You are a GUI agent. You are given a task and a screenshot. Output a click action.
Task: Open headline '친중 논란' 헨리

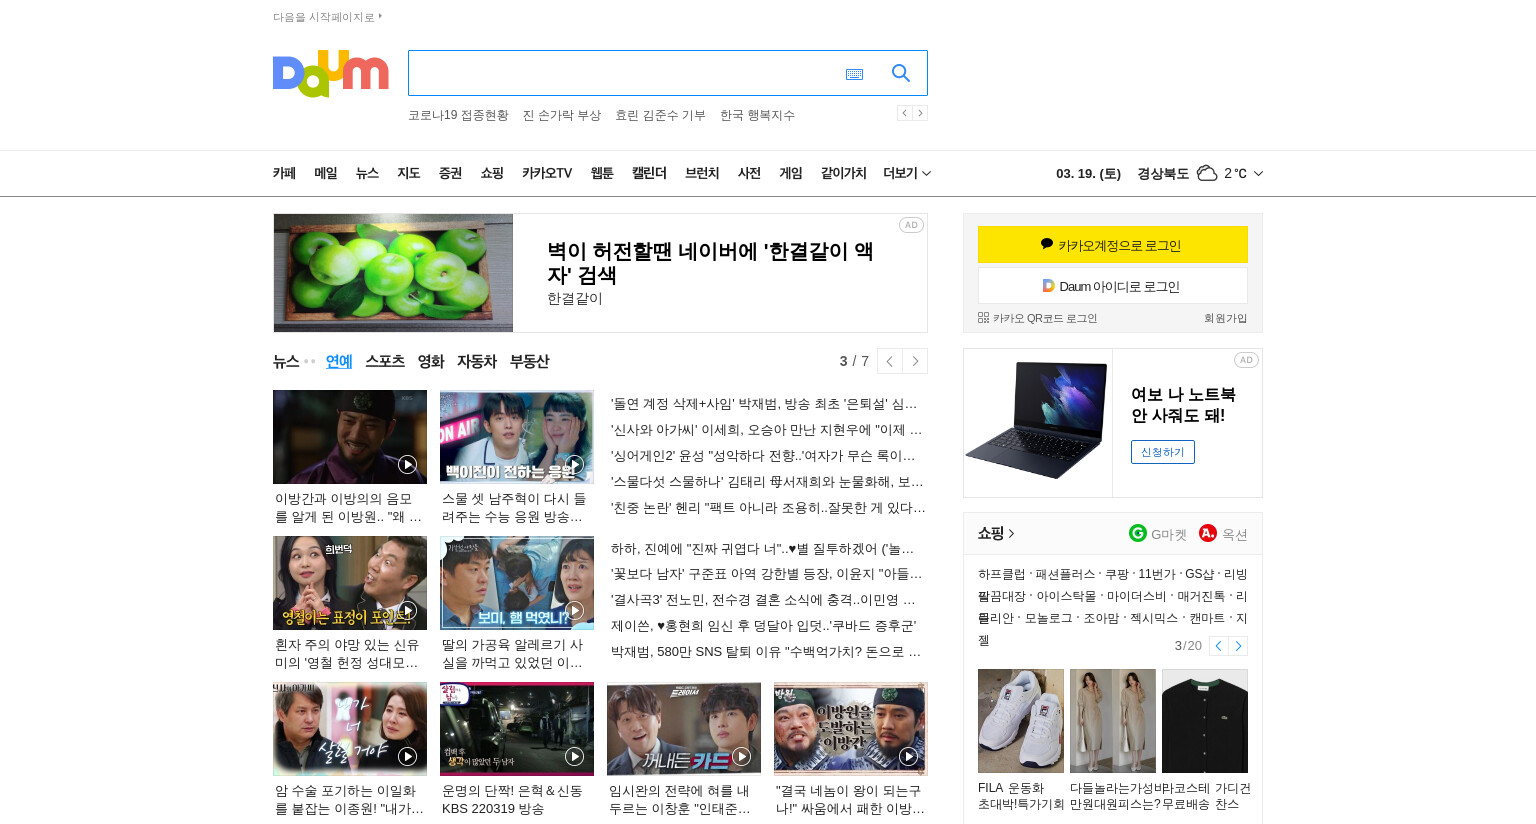pyautogui.click(x=768, y=508)
